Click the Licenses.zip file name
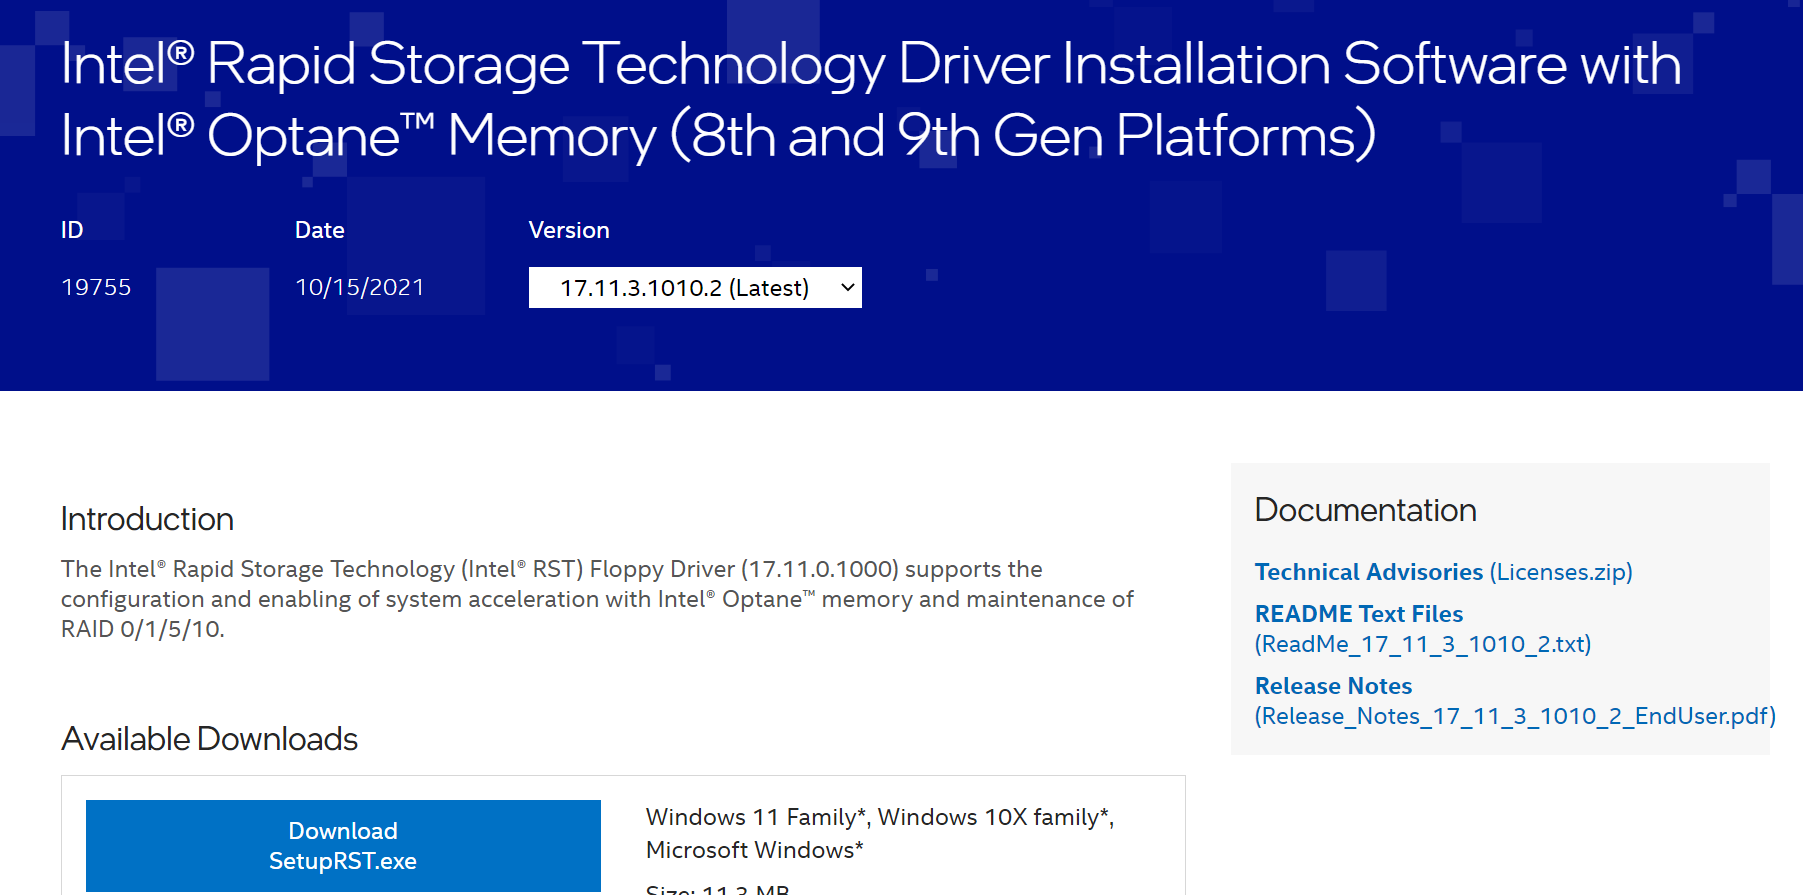 pyautogui.click(x=1561, y=572)
